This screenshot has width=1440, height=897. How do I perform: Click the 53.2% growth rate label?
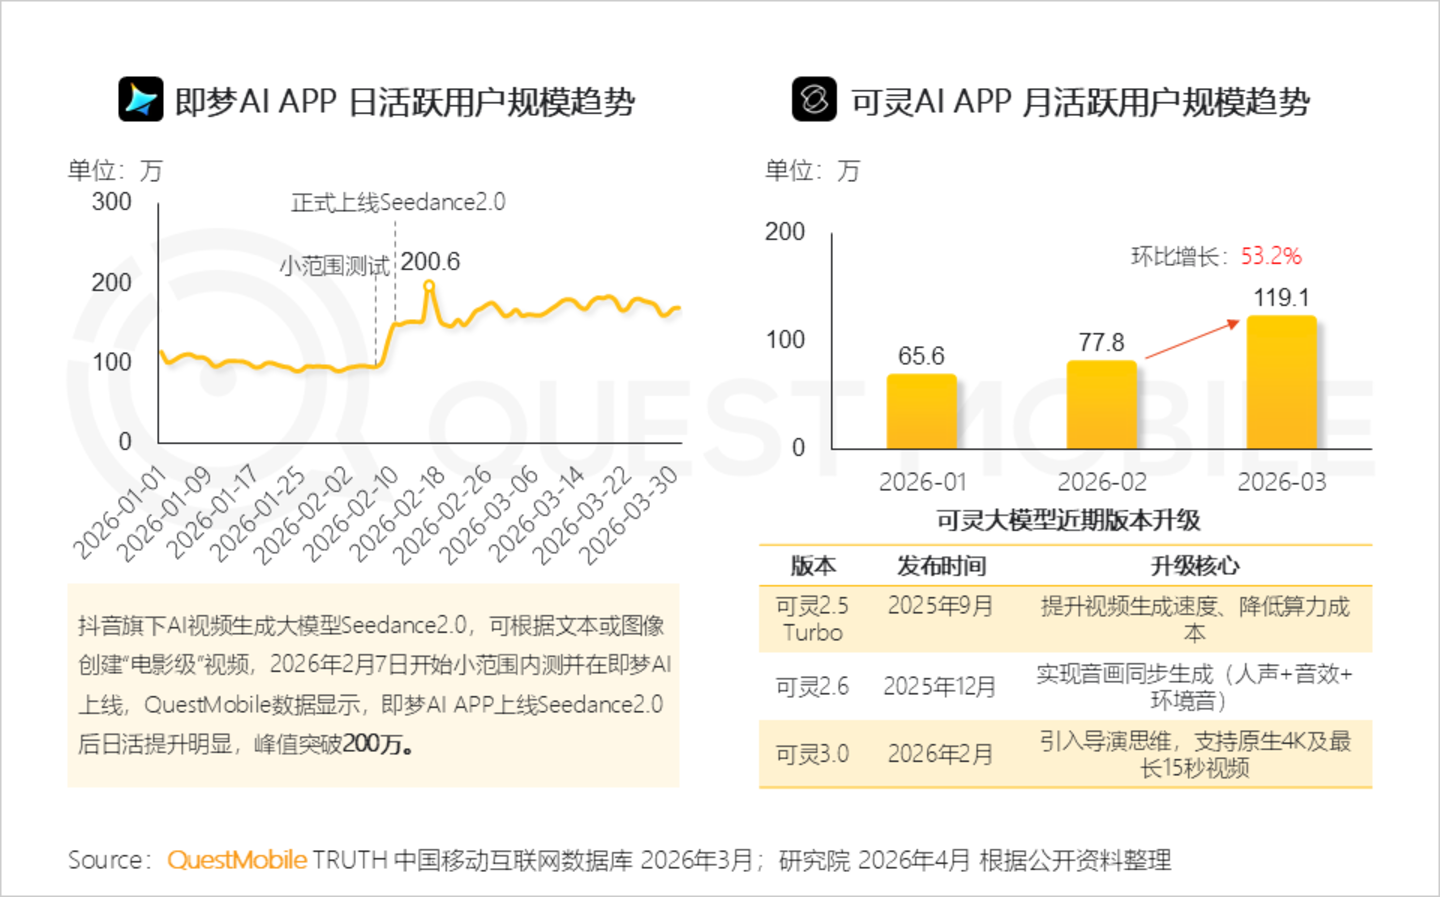click(1271, 256)
